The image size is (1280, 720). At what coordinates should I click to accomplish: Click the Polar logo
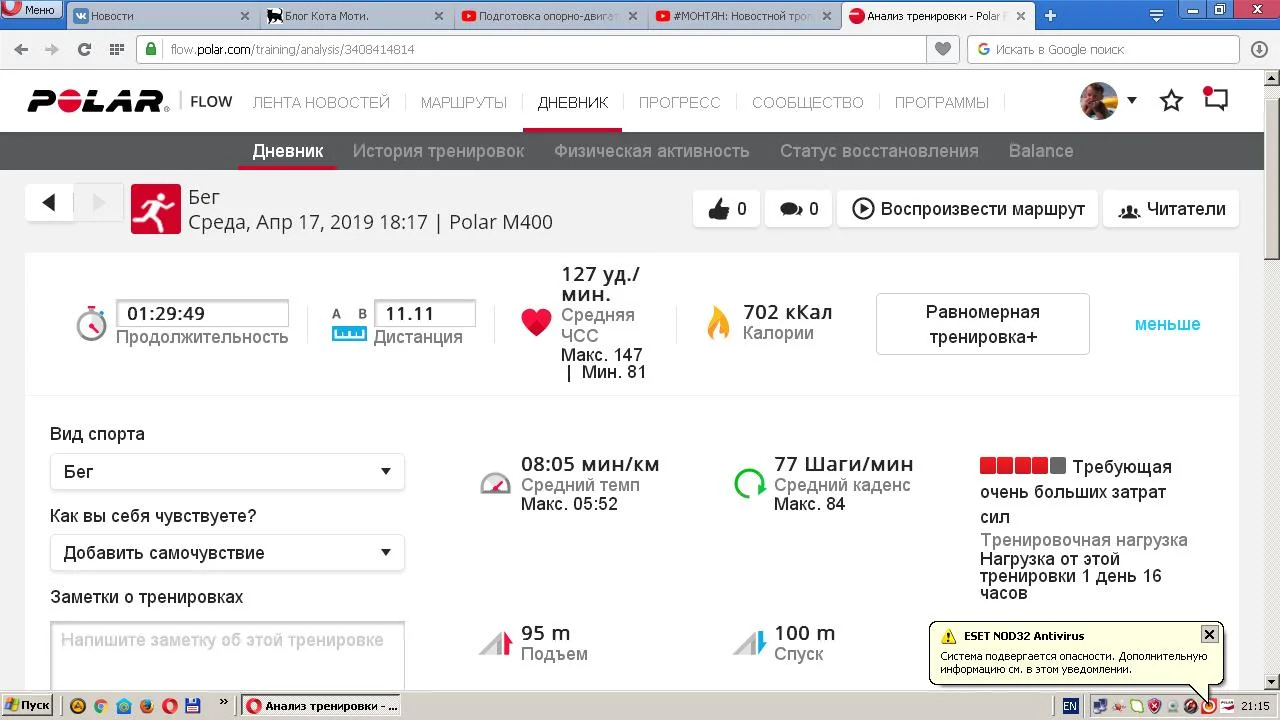click(x=98, y=101)
